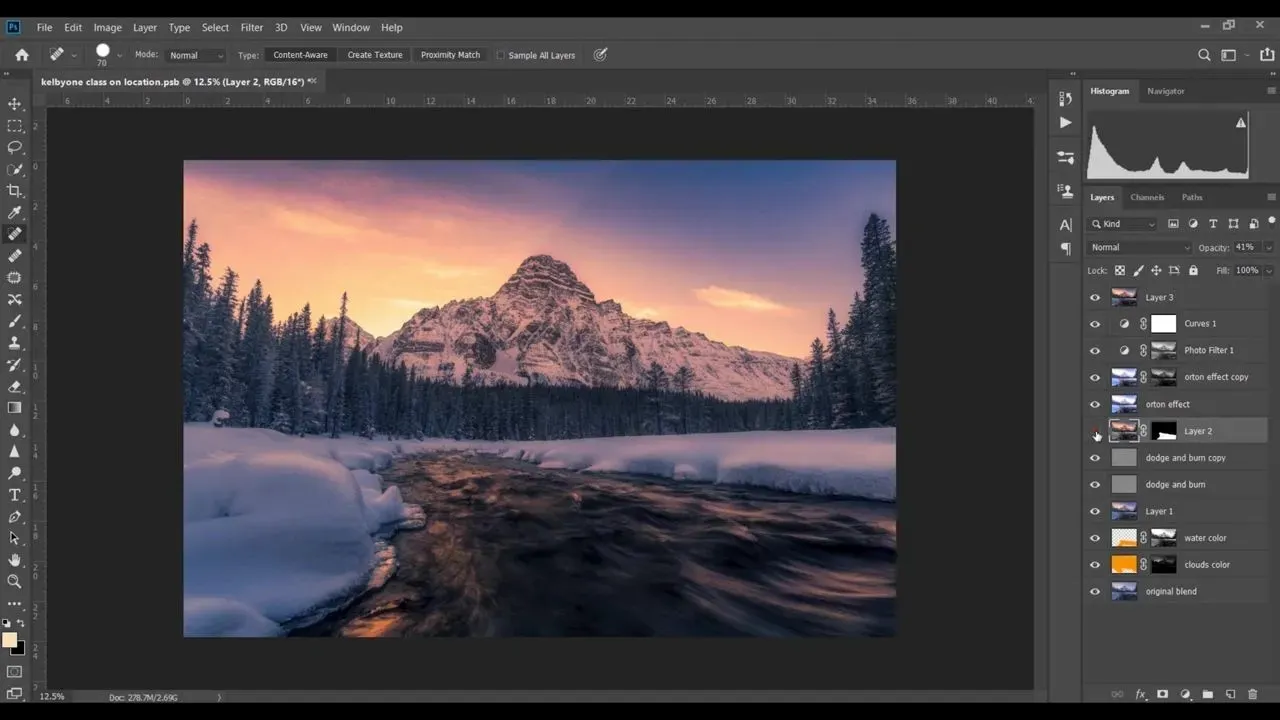Activate the Zoom tool
The width and height of the screenshot is (1280, 720).
14,581
